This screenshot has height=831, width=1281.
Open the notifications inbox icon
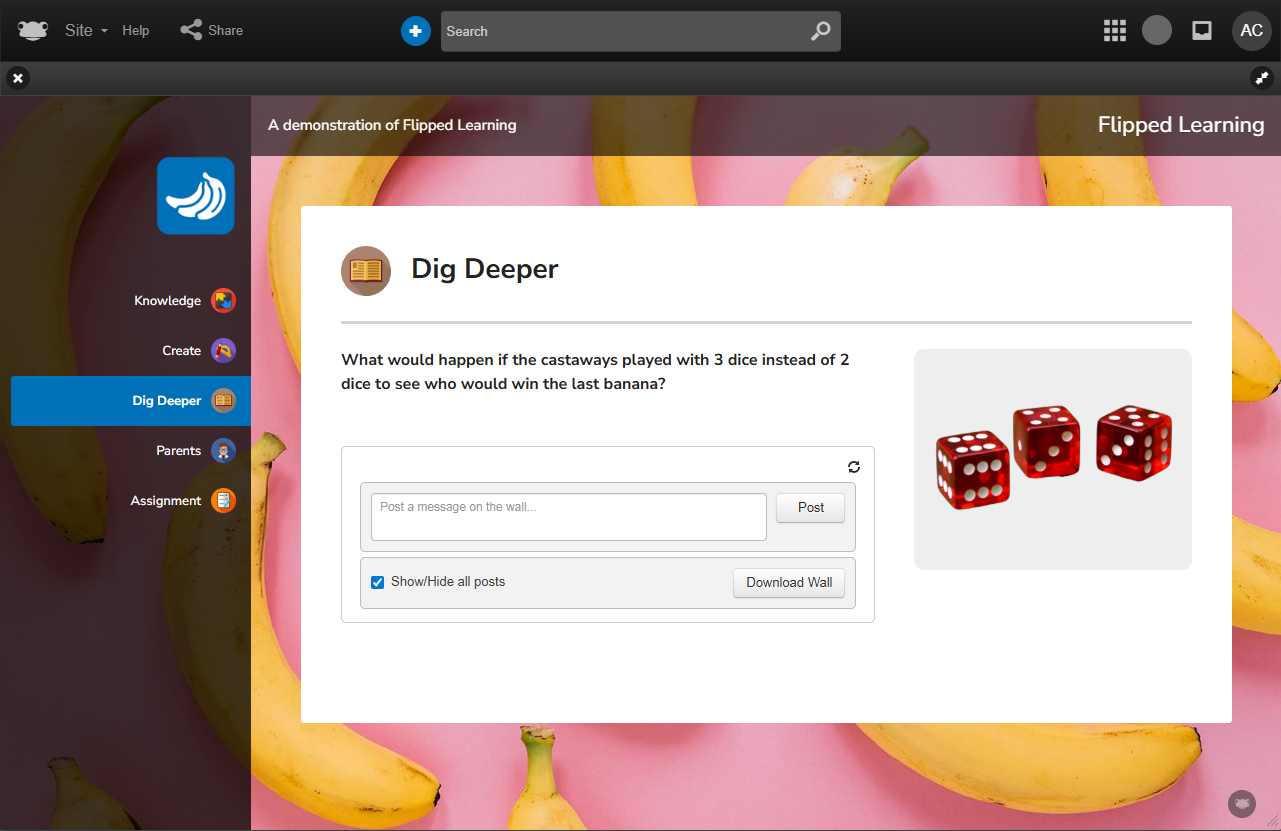[1202, 31]
